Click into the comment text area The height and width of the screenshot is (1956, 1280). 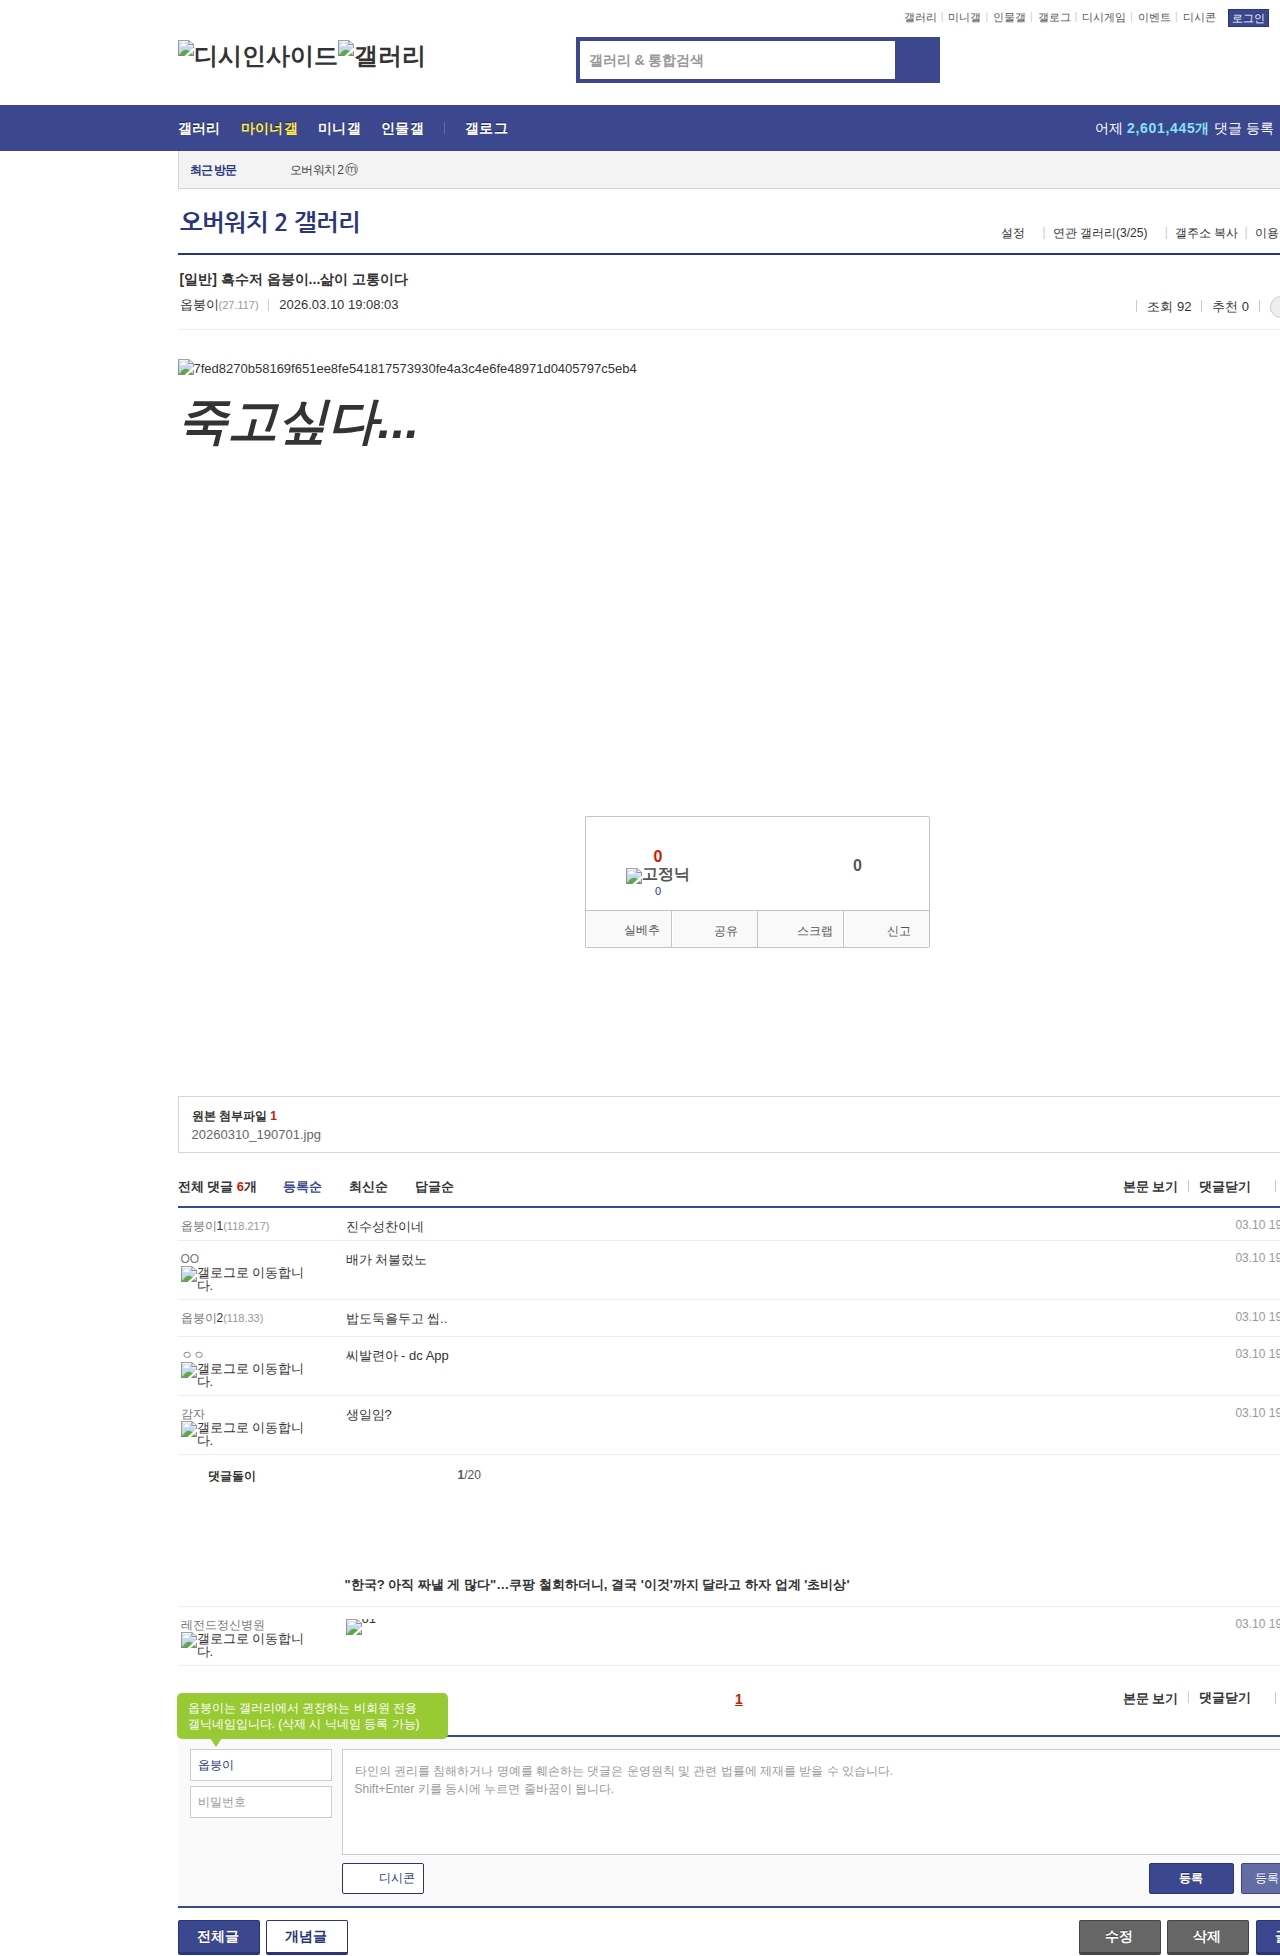(x=811, y=1802)
